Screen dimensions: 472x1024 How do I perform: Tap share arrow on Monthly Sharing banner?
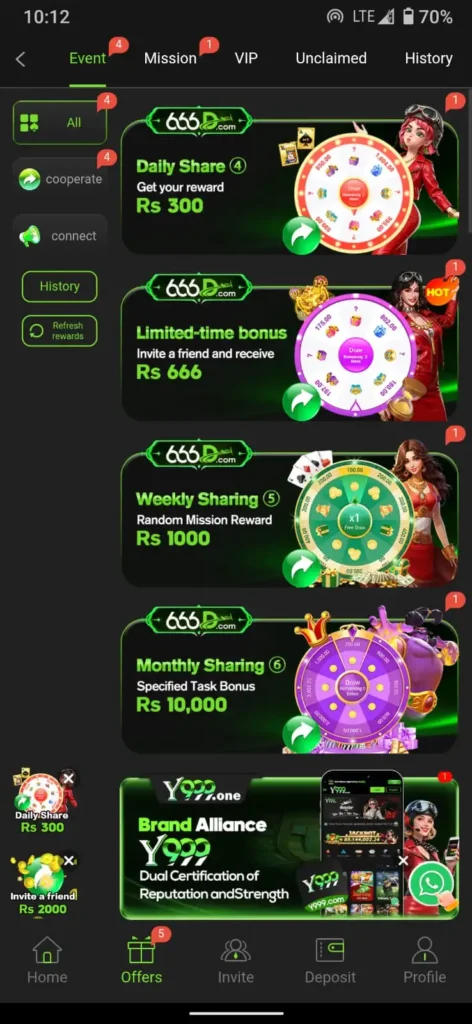301,734
